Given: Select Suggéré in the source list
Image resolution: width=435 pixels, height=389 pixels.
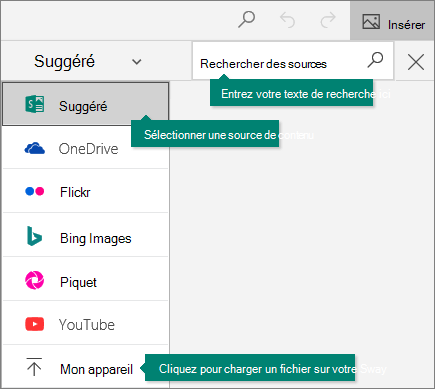Looking at the screenshot, I should pos(86,104).
